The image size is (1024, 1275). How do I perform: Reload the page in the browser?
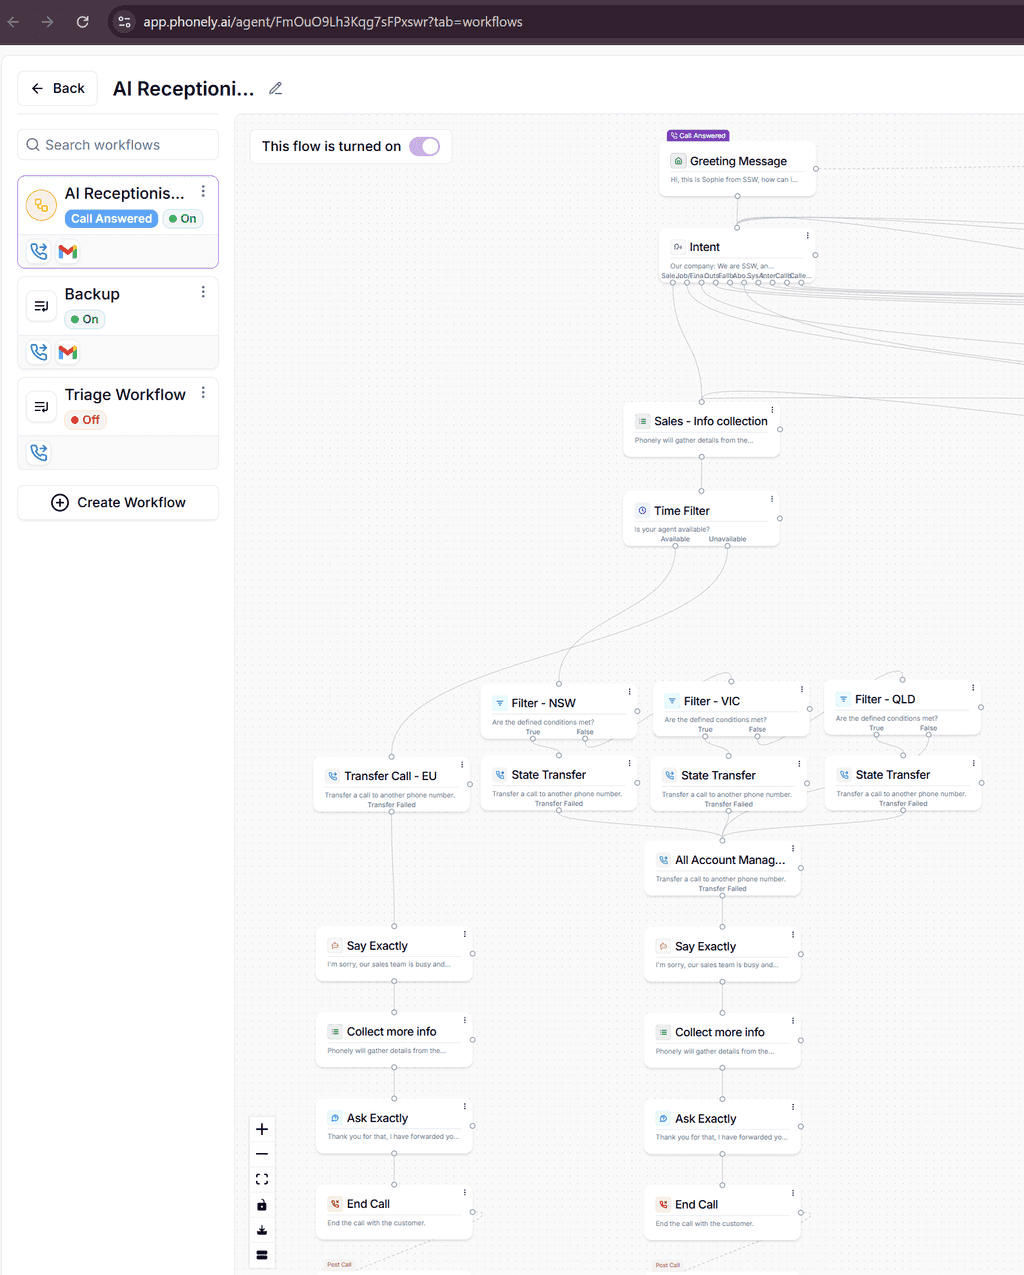[83, 22]
